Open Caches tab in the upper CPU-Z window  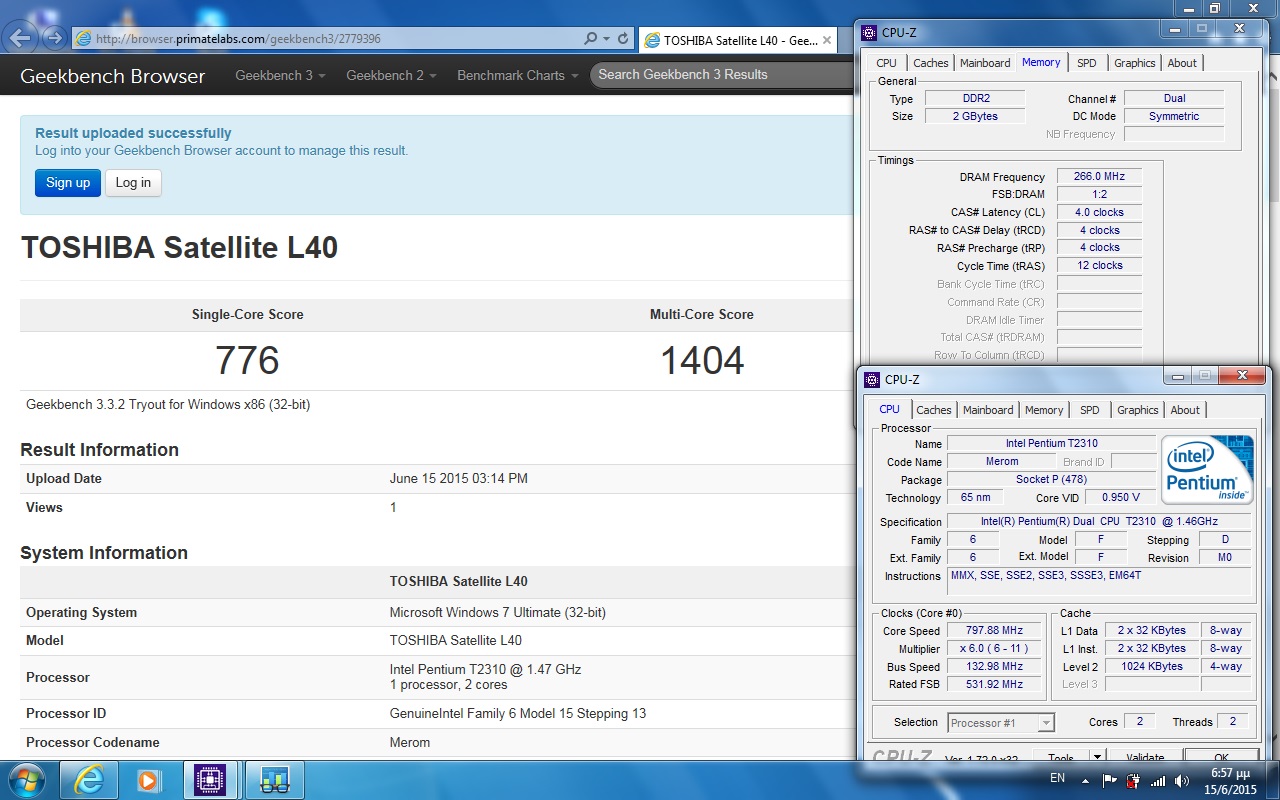click(930, 63)
